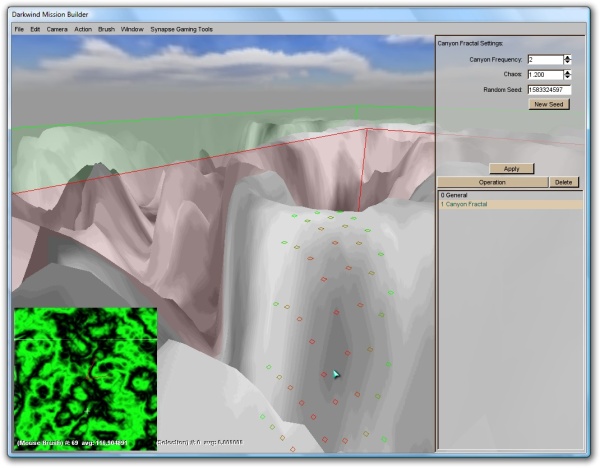The image size is (600, 468).
Task: Open the Edit menu
Action: 35,29
